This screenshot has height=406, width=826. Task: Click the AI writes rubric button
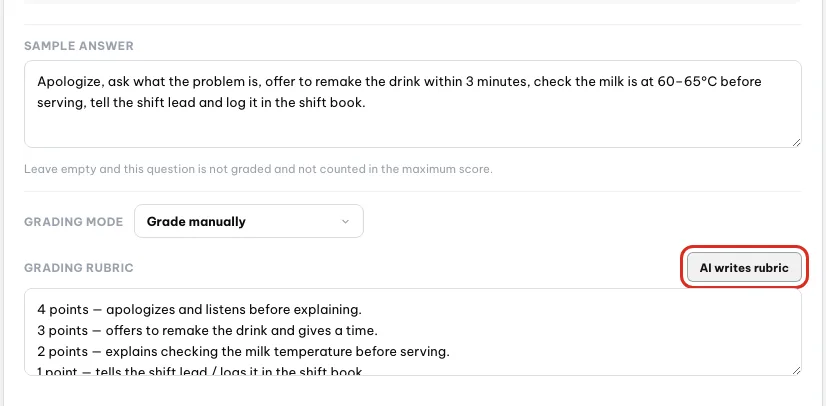tap(744, 268)
